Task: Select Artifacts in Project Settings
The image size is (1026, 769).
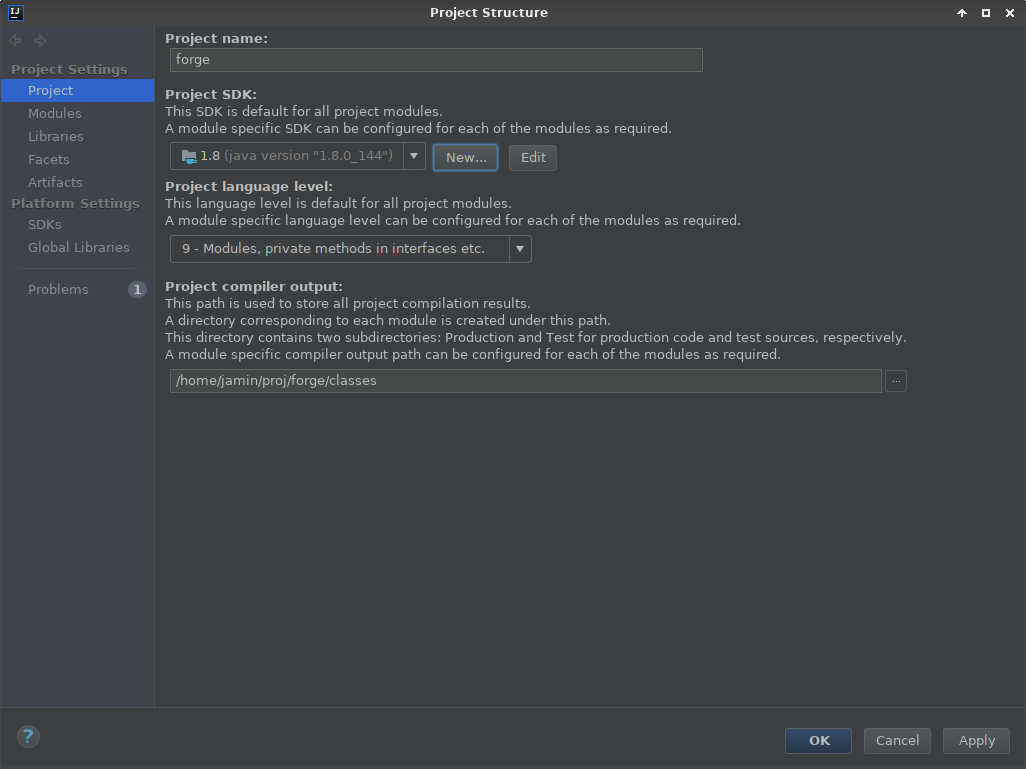Action: click(x=55, y=183)
